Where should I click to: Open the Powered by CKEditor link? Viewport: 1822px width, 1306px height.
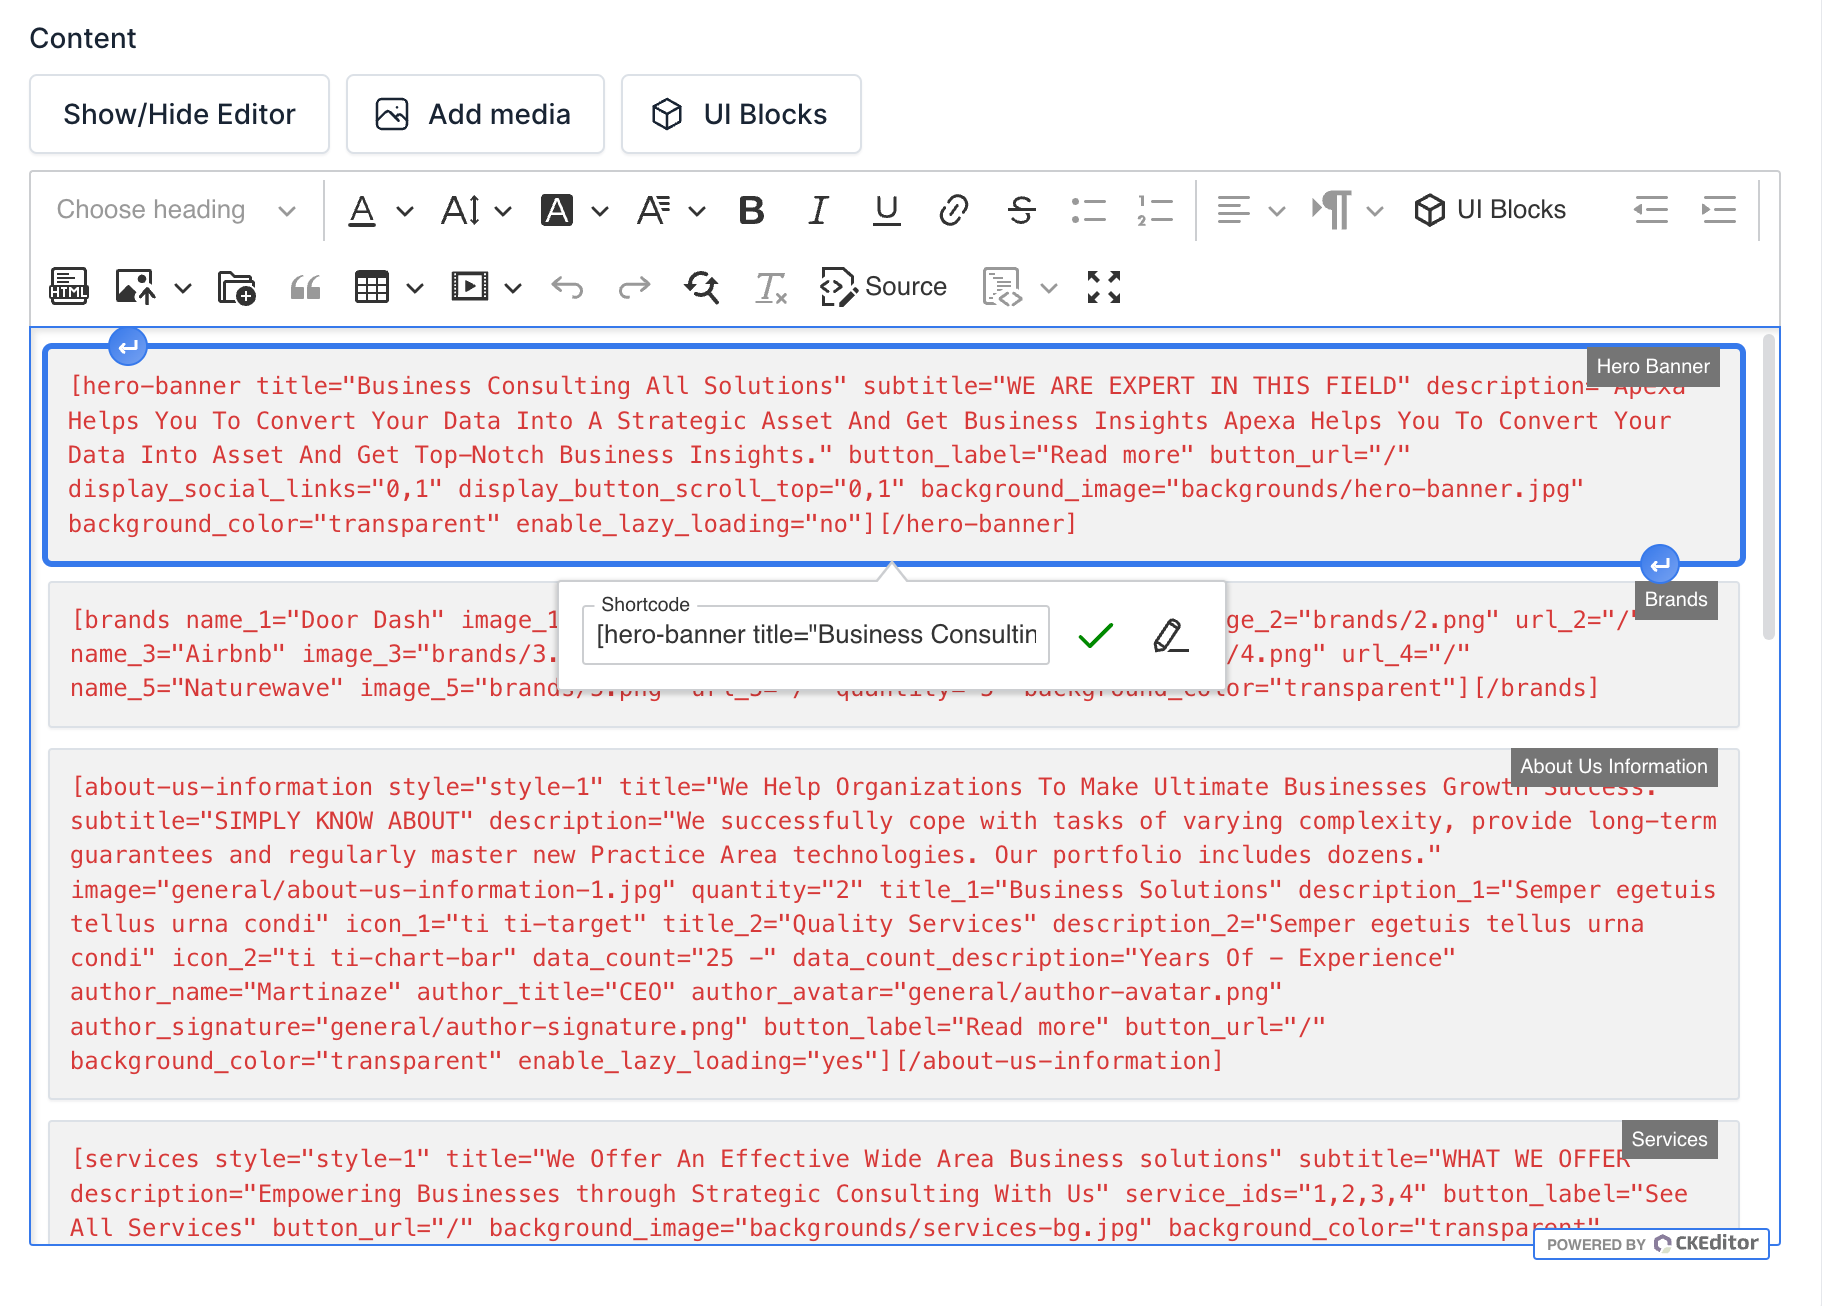[x=1652, y=1244]
